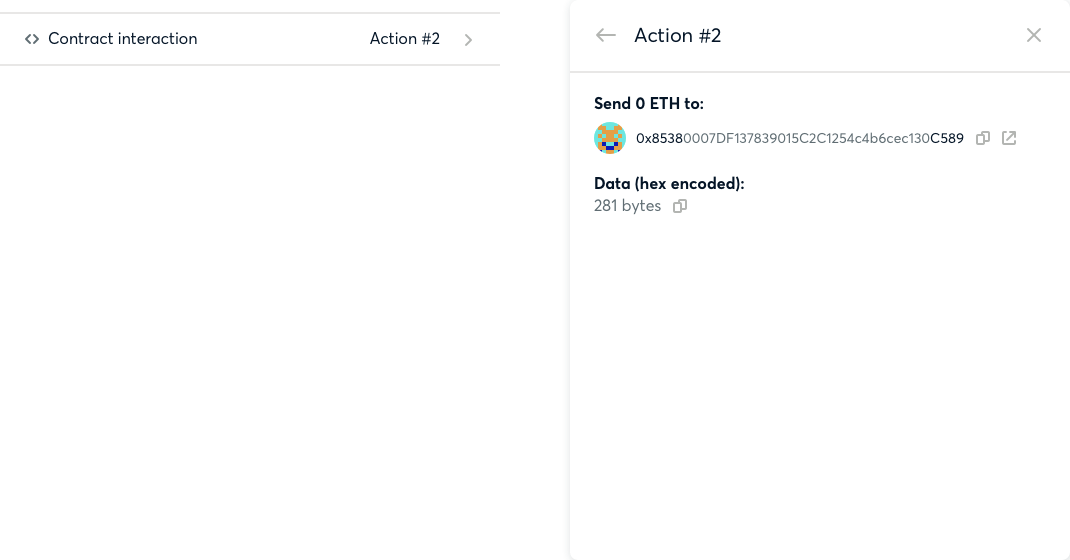1070x560 pixels.
Task: Expand Action #2 row with the right chevron
Action: 468,40
